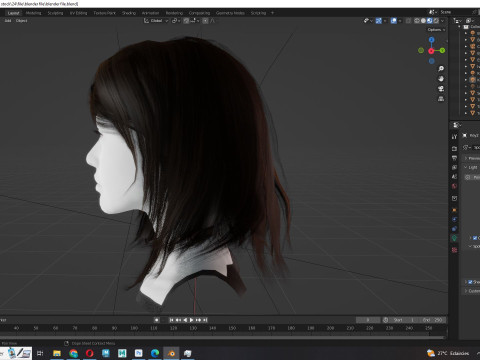Open Photoshop from the taskbar
This screenshot has height=360, width=480.
(138, 353)
